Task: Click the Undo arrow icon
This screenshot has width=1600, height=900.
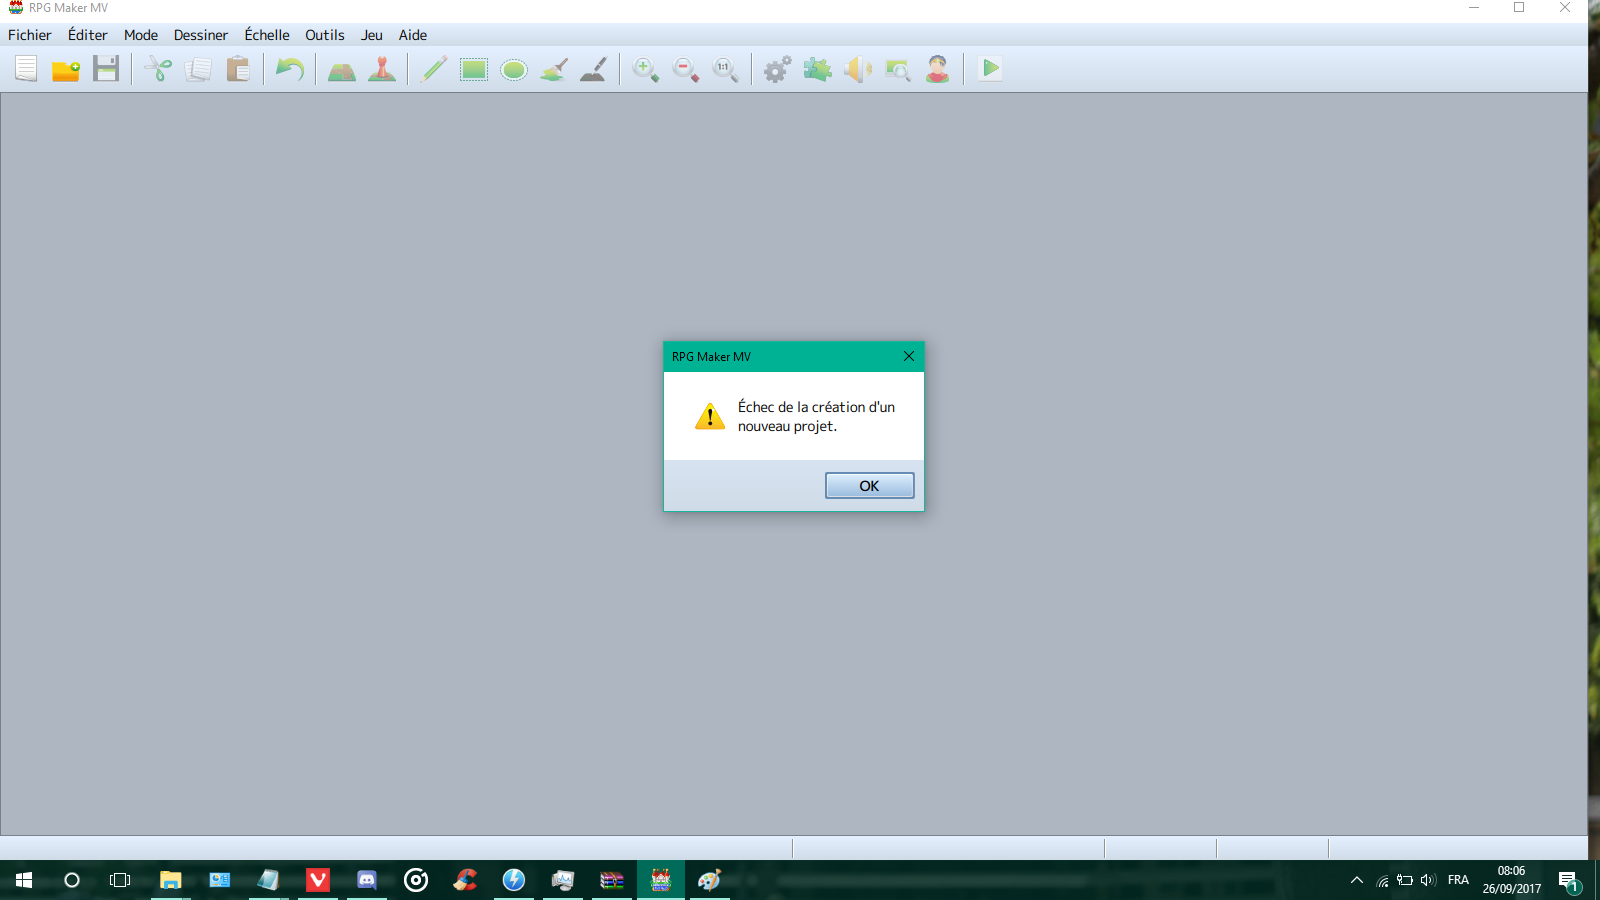Action: coord(290,69)
